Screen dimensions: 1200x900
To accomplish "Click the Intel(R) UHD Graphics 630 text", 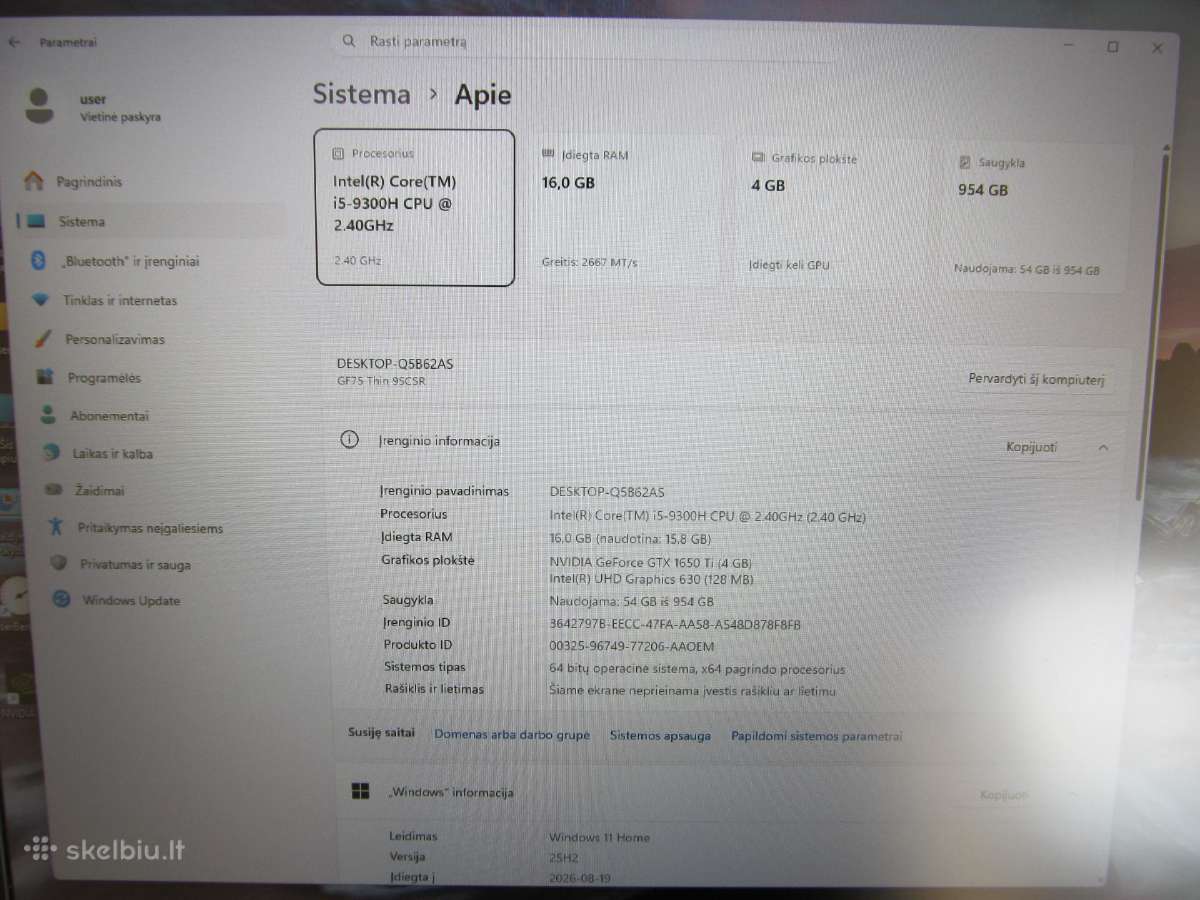I will 651,579.
